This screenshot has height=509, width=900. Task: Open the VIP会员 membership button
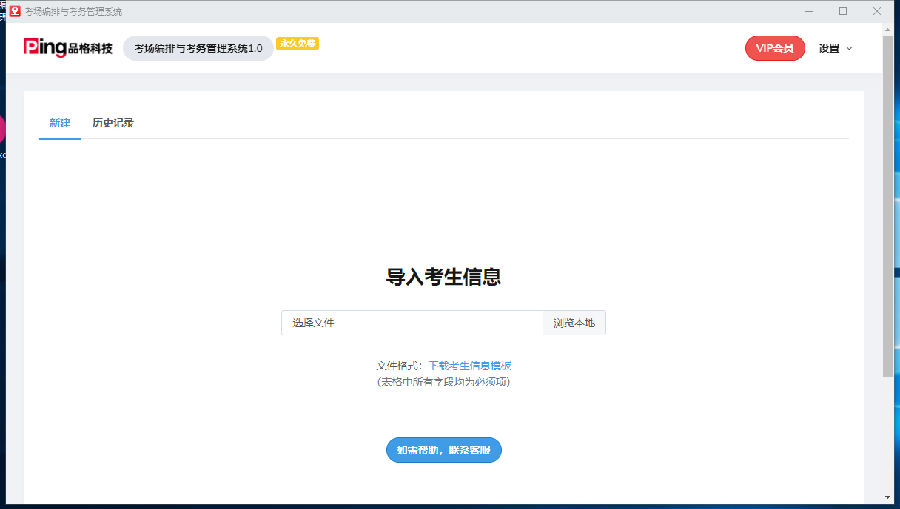pos(774,48)
